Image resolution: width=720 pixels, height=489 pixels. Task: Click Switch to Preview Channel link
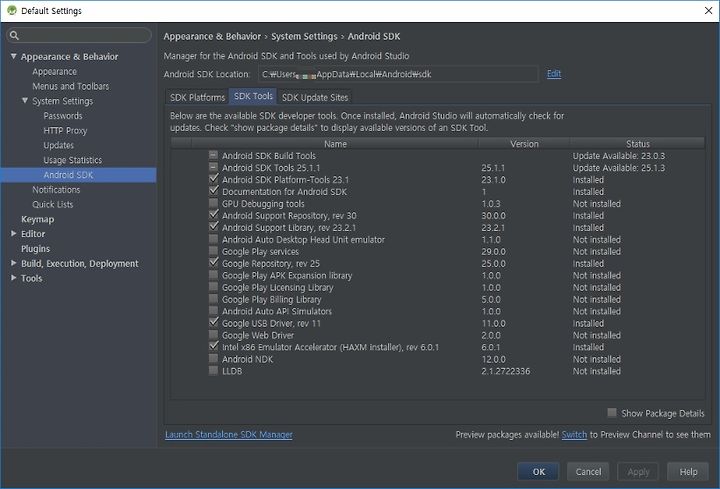[574, 434]
